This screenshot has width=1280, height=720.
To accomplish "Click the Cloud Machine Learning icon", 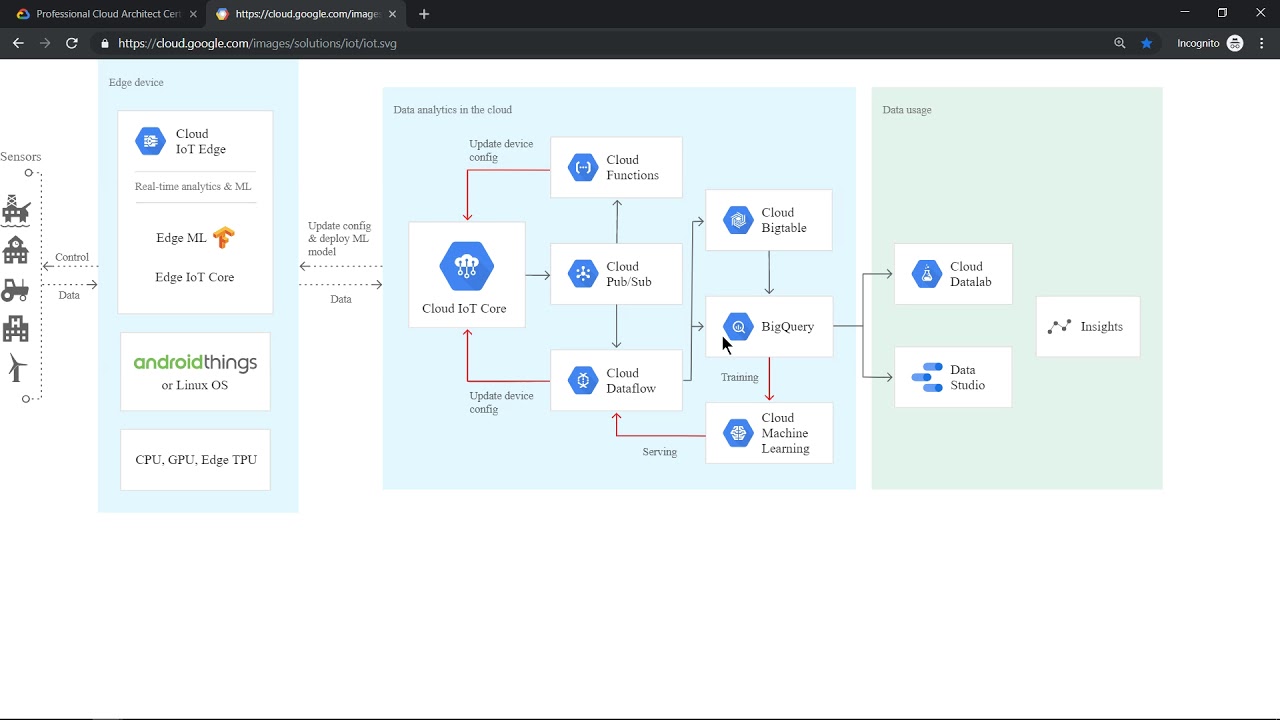I will (x=738, y=433).
